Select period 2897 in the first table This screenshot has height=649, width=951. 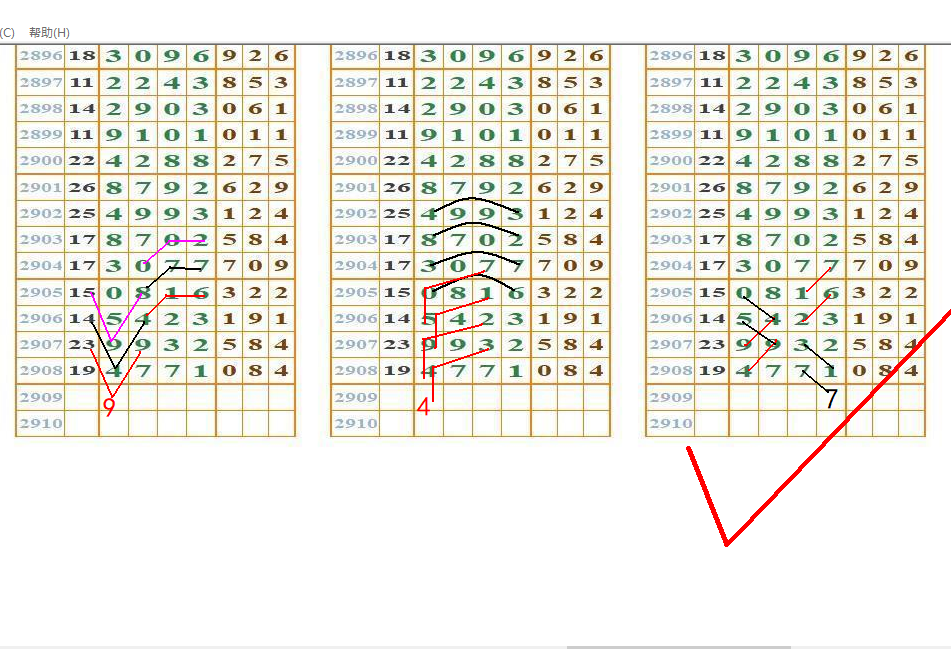tap(41, 82)
